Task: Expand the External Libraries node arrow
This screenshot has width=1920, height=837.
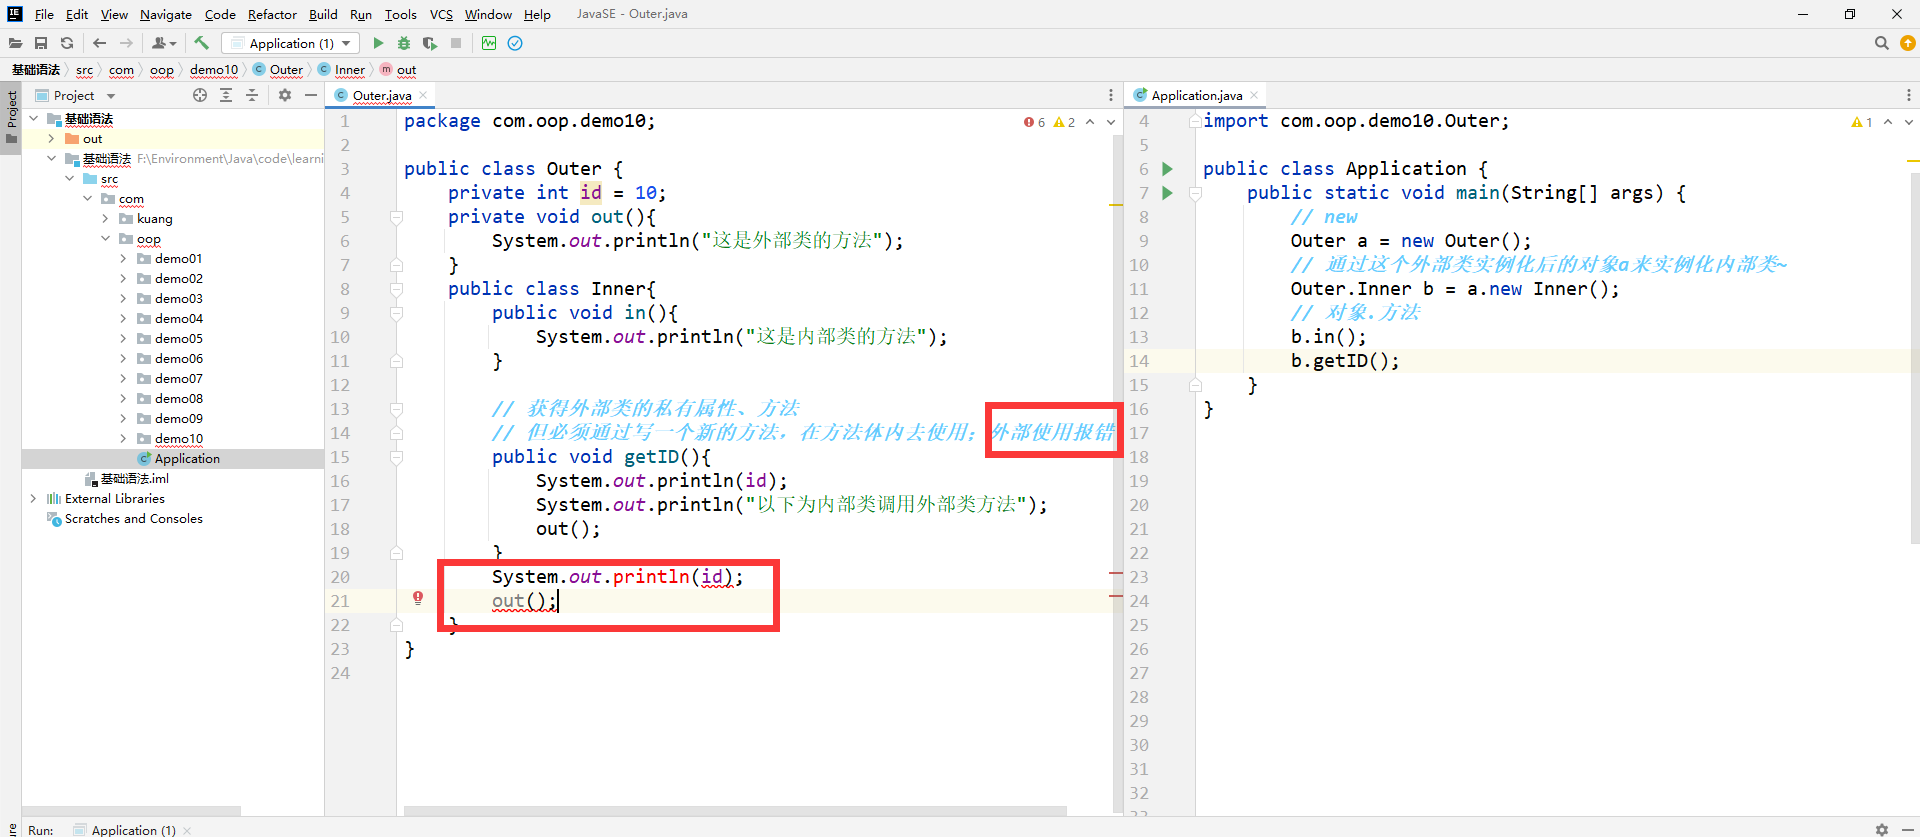Action: click(33, 499)
